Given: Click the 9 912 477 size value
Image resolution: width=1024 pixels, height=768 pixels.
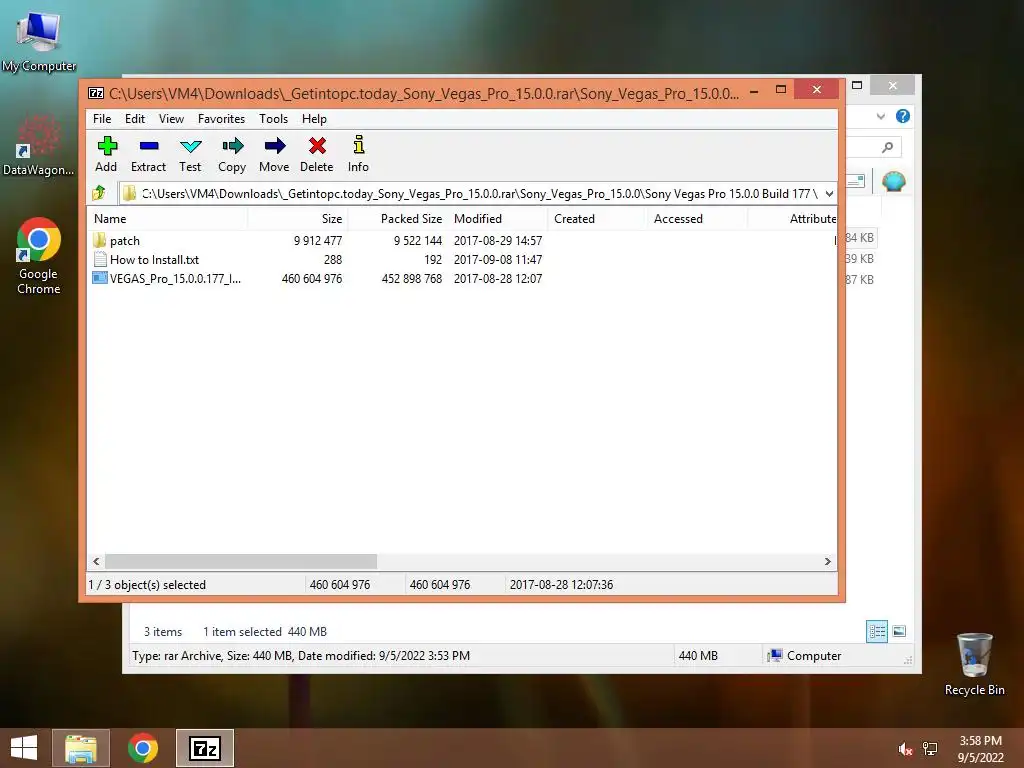Looking at the screenshot, I should [x=317, y=240].
